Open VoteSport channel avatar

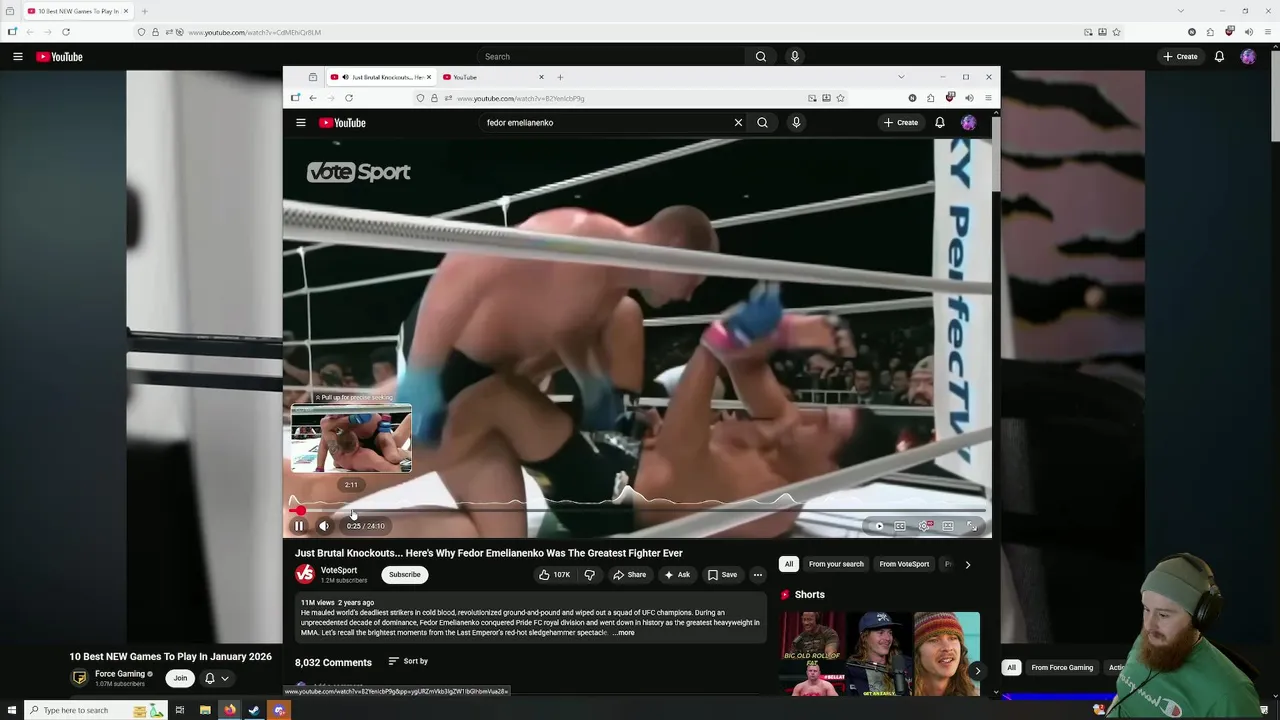pyautogui.click(x=305, y=574)
